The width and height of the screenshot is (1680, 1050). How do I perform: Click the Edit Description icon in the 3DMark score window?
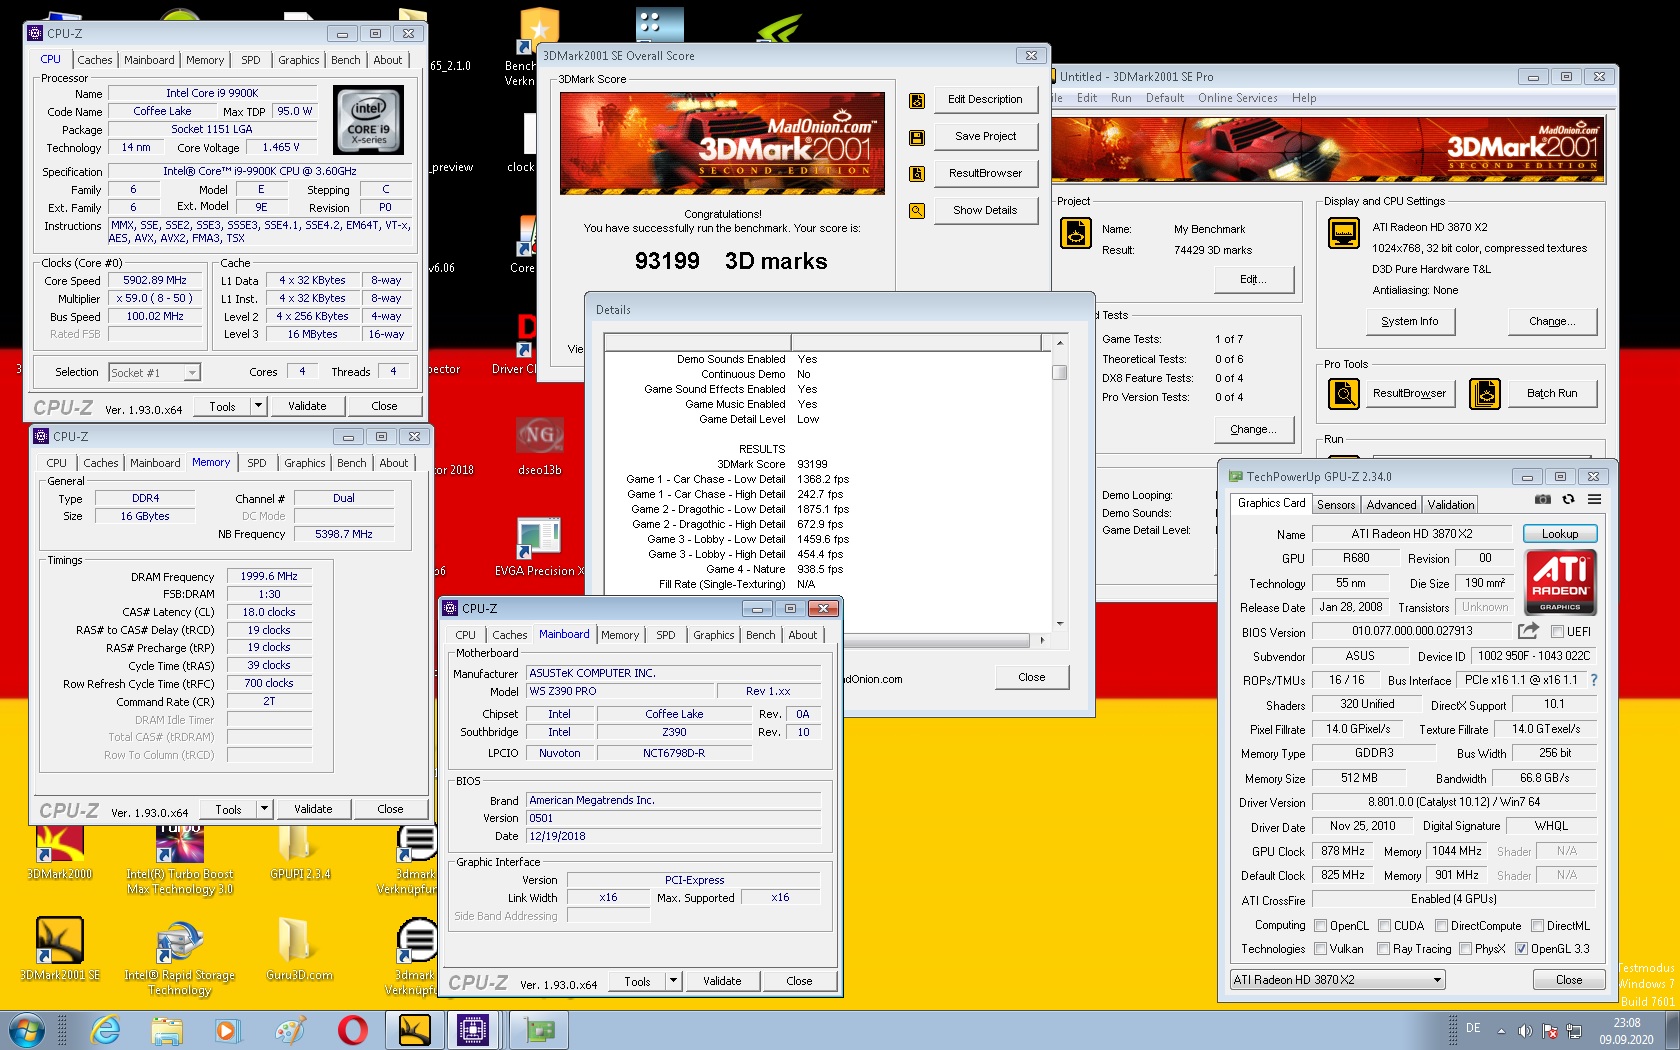[916, 100]
